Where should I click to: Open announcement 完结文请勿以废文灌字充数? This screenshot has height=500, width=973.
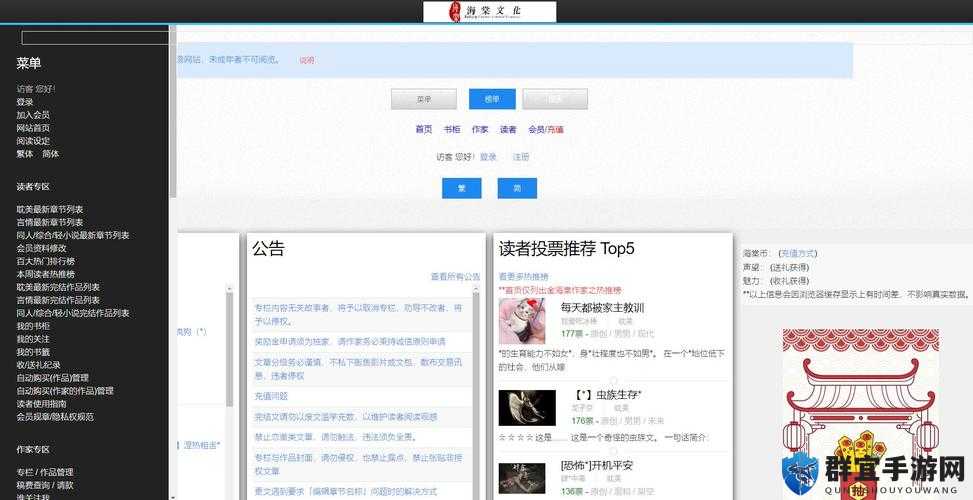coord(346,417)
